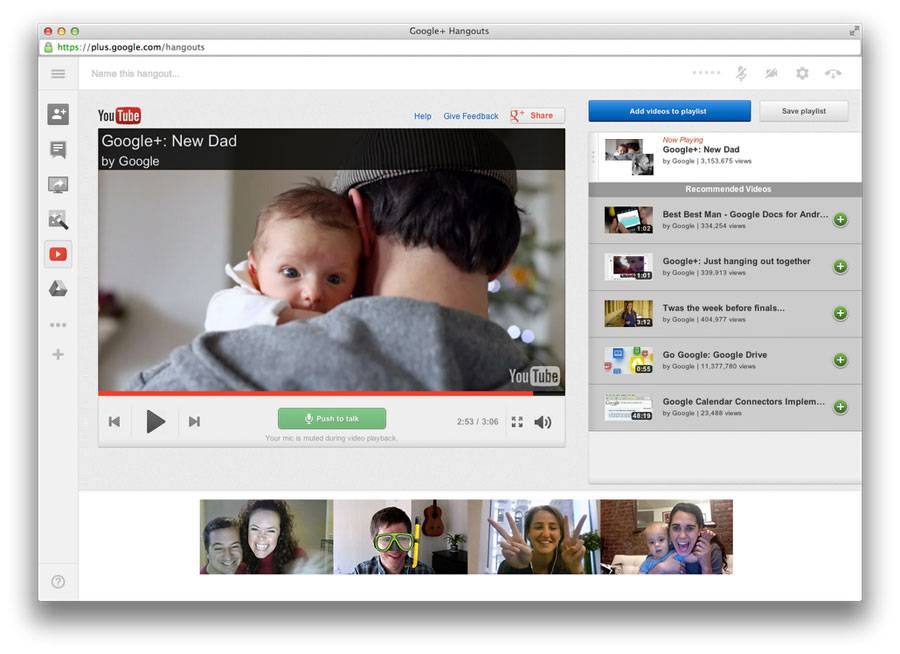Click Google+: Just hanging out together title
Image resolution: width=900 pixels, height=654 pixels.
tap(736, 261)
